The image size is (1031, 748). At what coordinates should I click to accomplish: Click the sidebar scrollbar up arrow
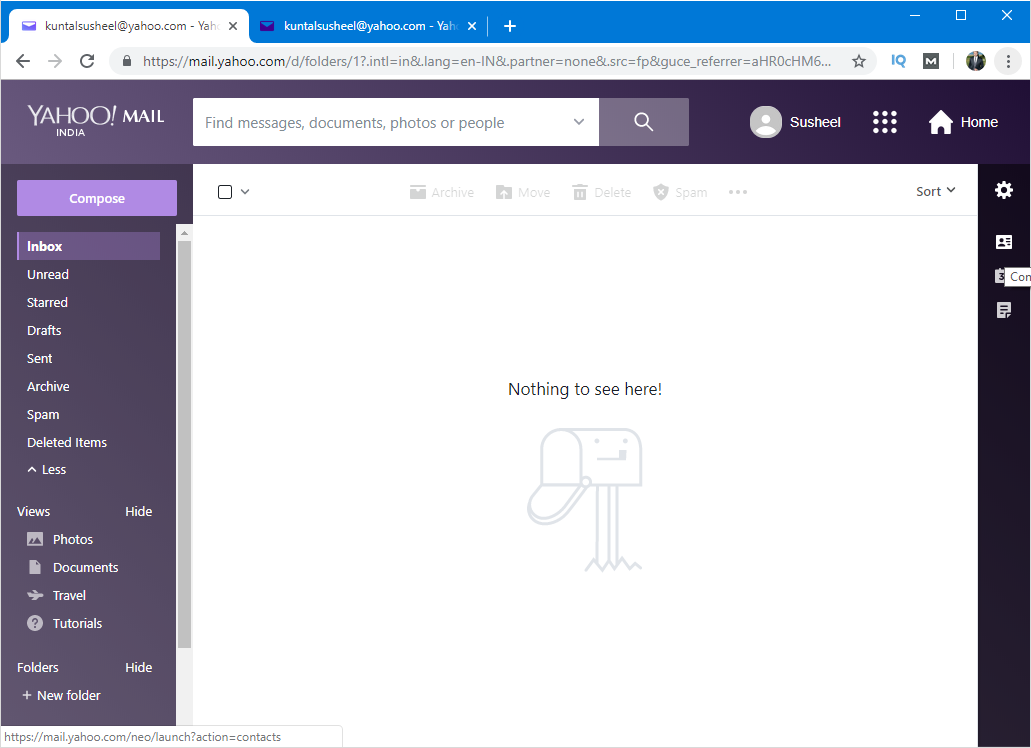[184, 233]
